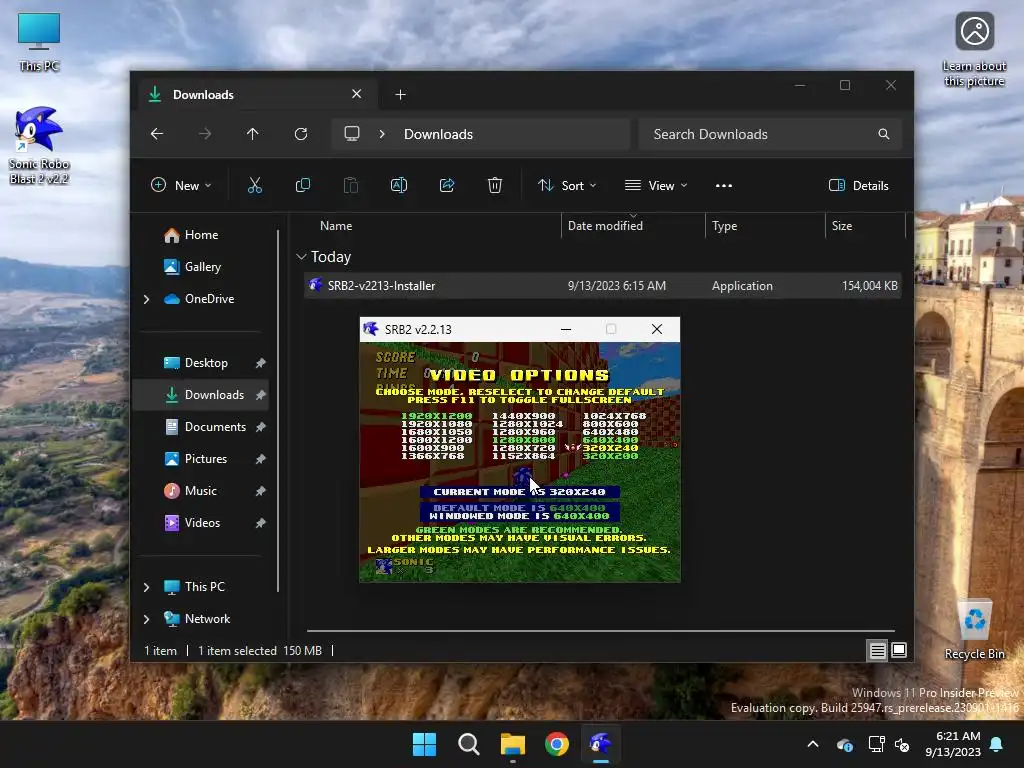Click the network display icon in tray
Screen dimensions: 1024x768
[876, 744]
